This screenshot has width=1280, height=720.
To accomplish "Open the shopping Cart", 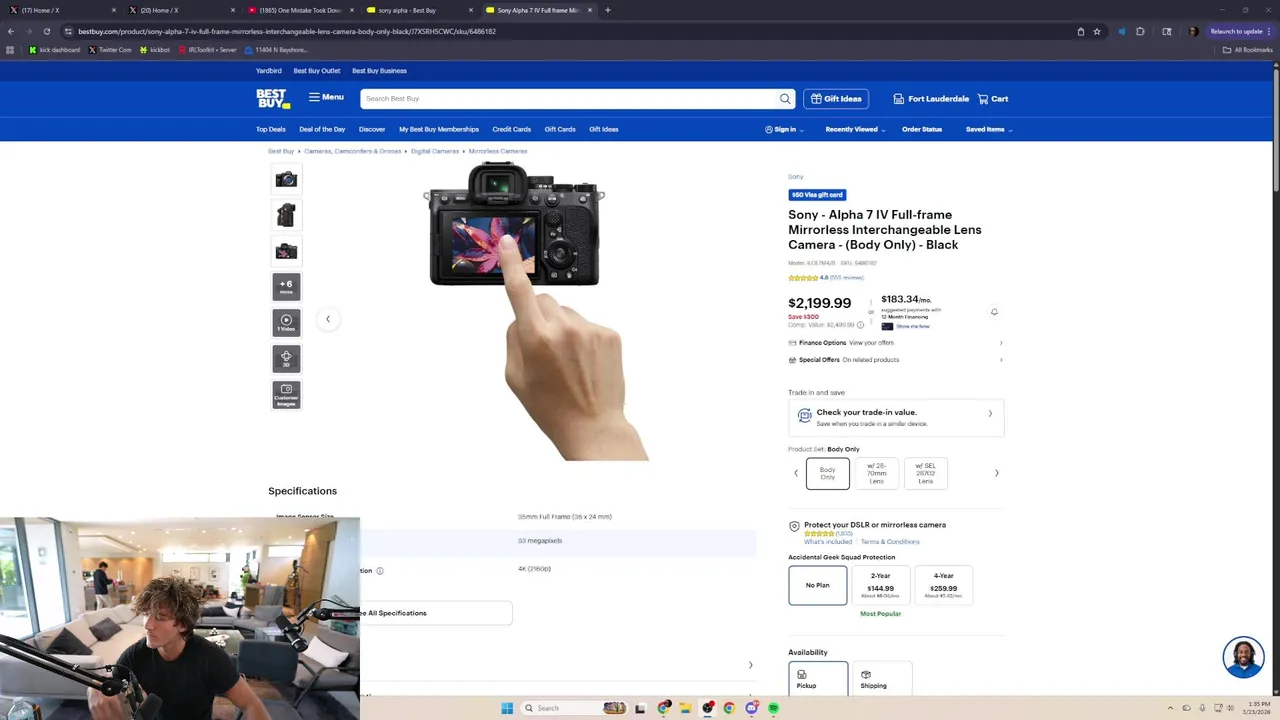I will pyautogui.click(x=993, y=99).
